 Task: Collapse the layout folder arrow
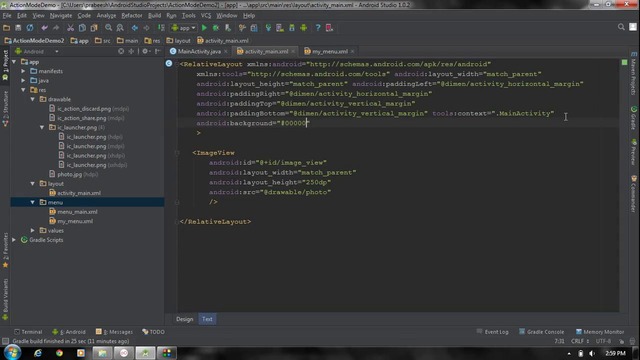33,184
